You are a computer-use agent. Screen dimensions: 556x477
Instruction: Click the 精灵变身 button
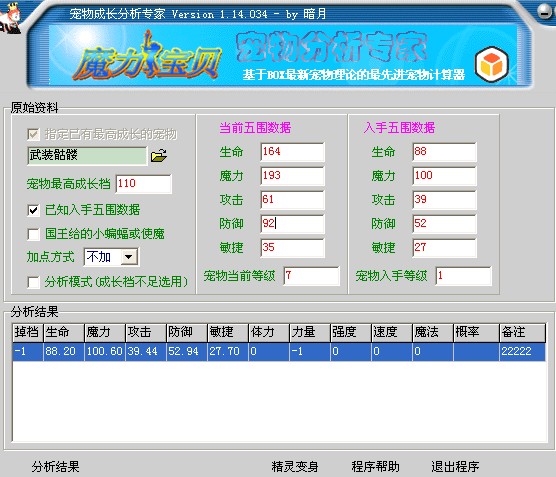295,466
